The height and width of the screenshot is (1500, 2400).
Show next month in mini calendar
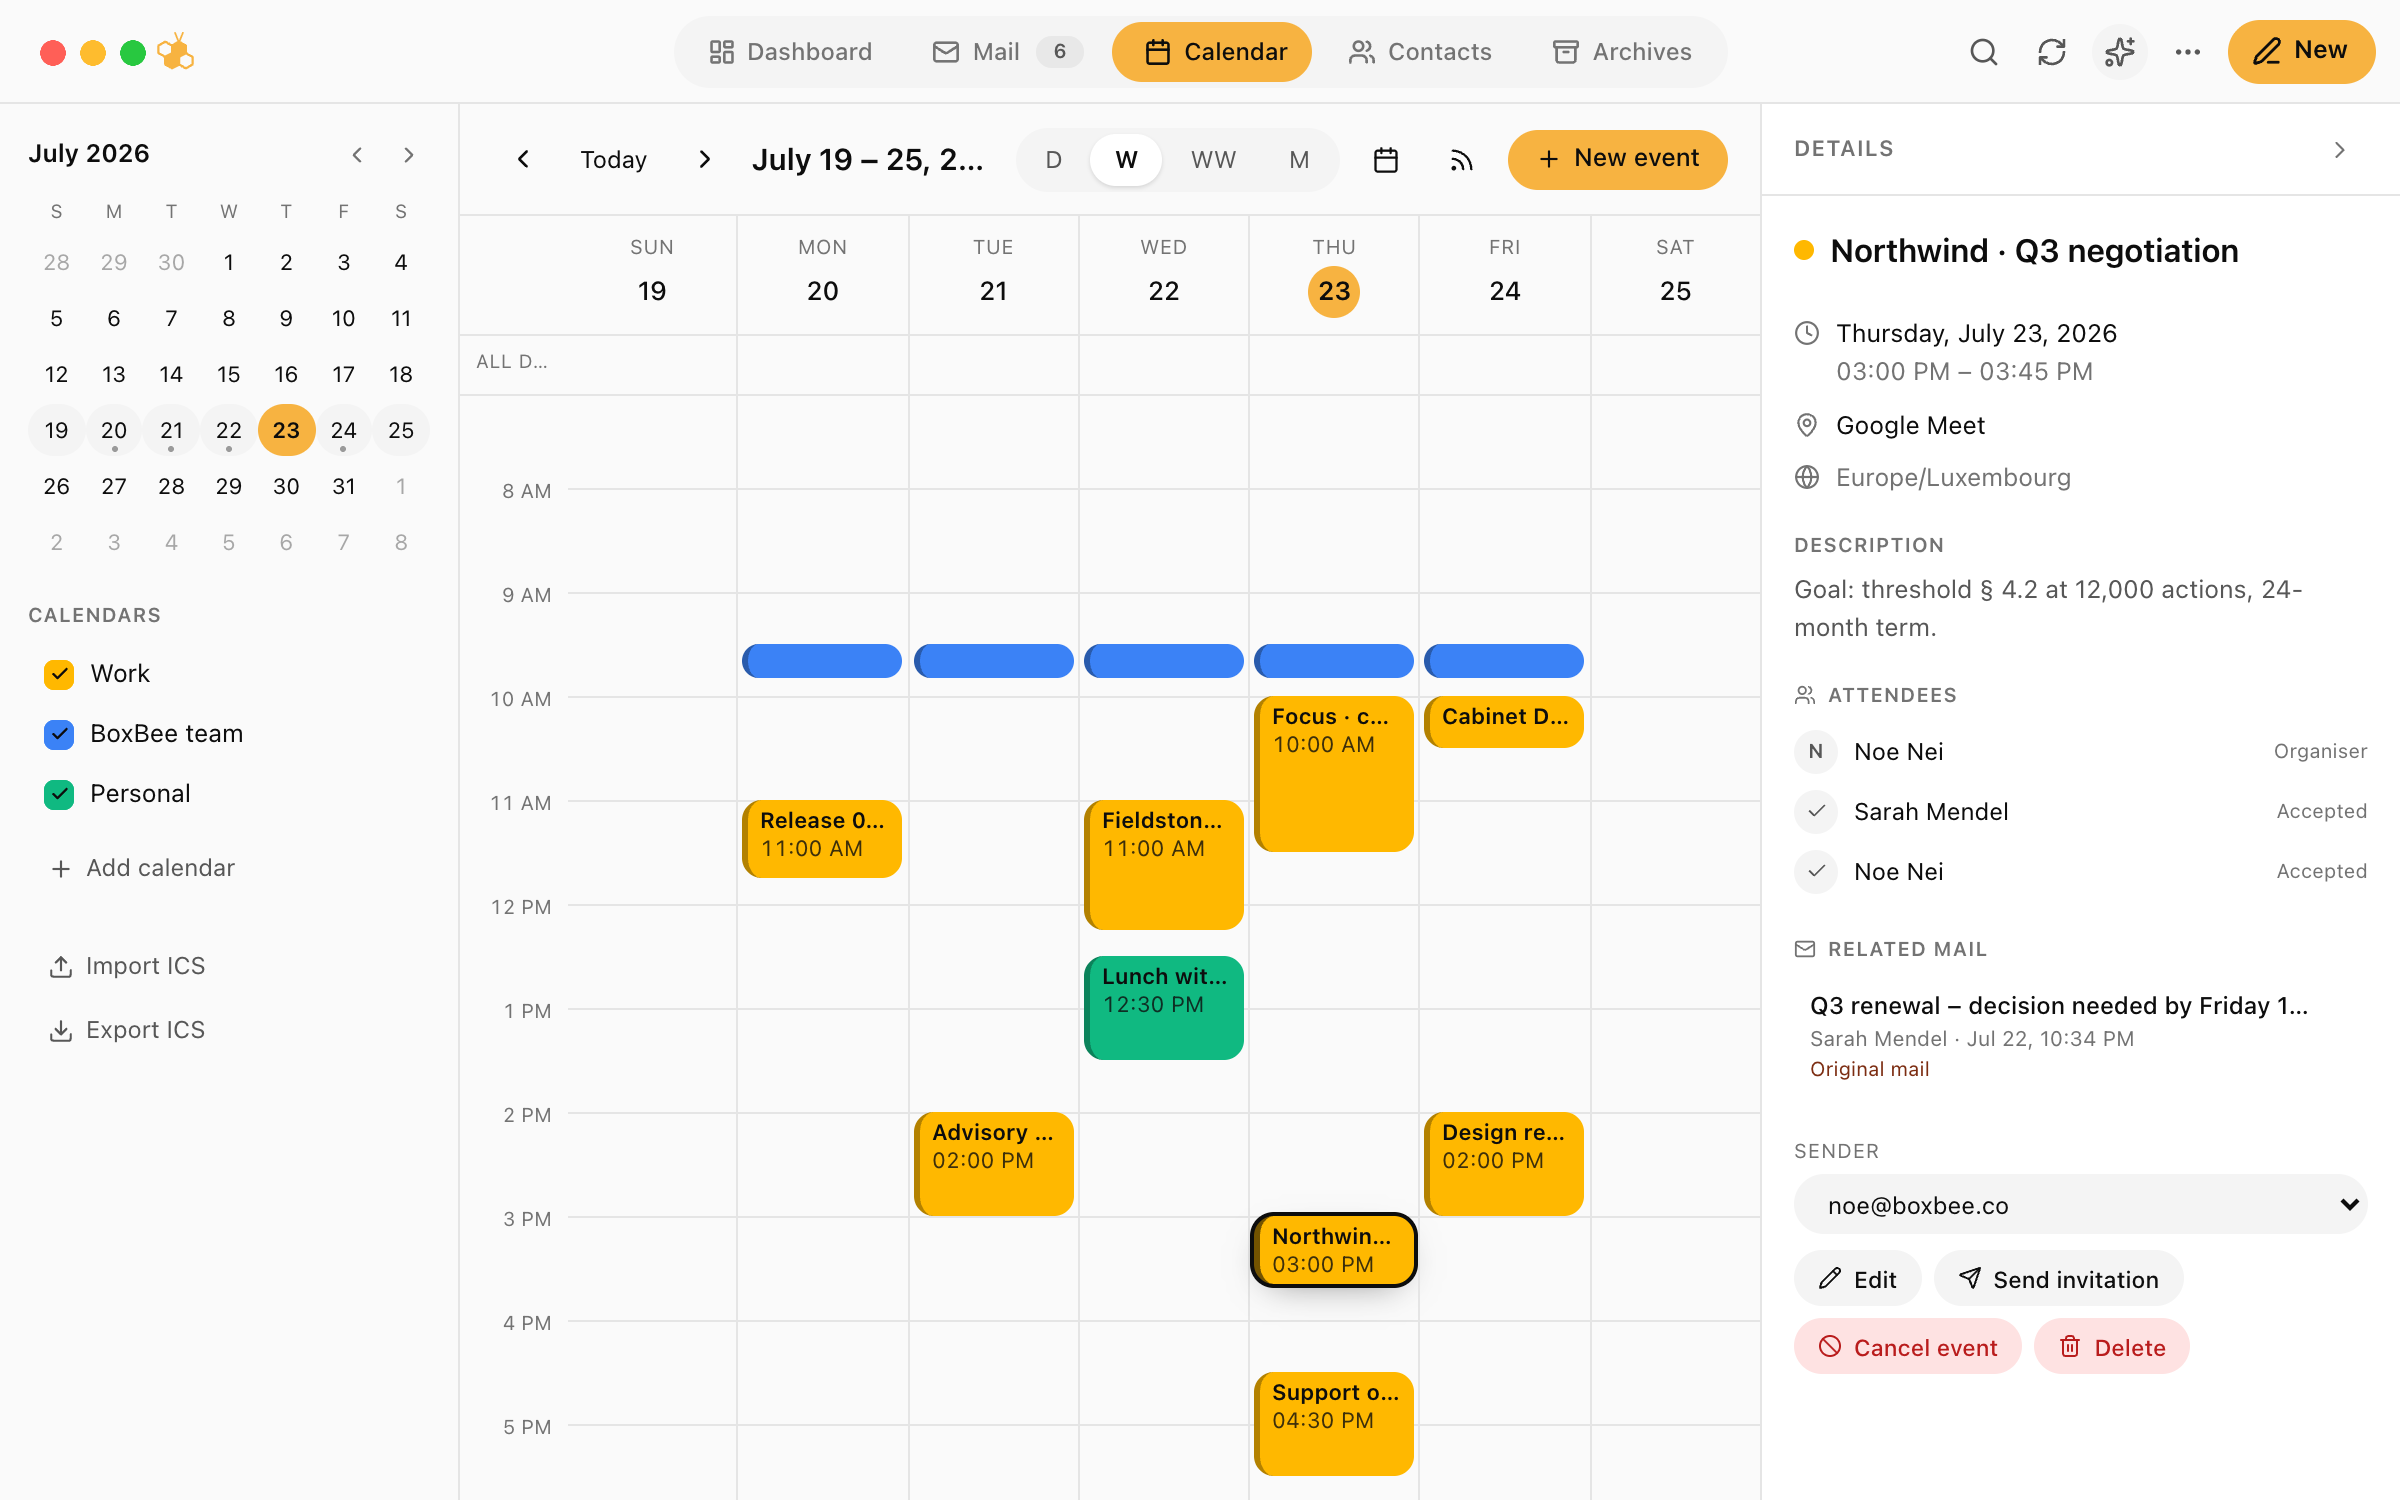[408, 155]
